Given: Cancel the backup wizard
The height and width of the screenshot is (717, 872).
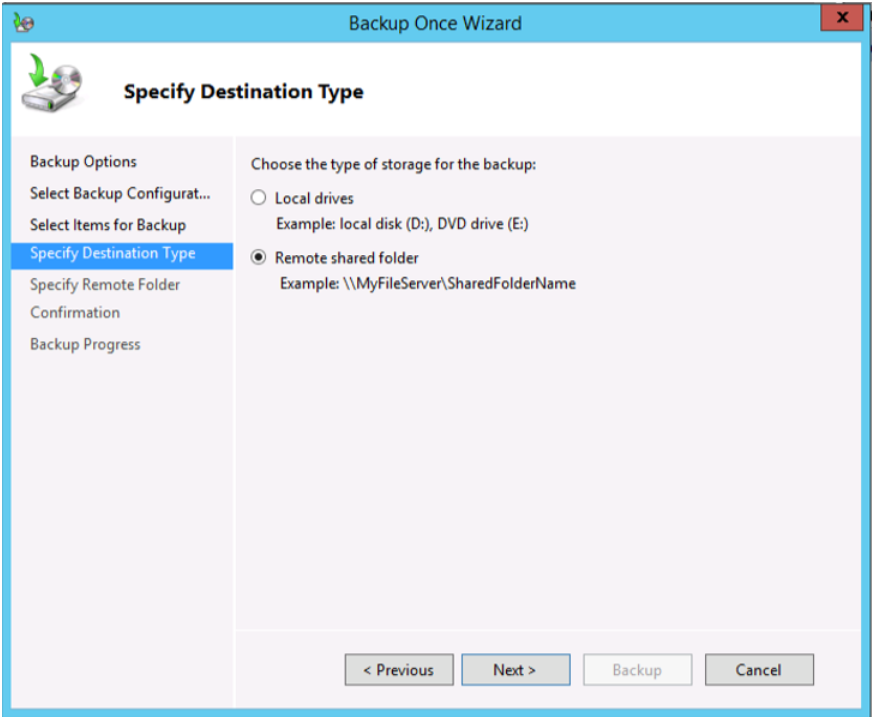Looking at the screenshot, I should pyautogui.click(x=758, y=670).
